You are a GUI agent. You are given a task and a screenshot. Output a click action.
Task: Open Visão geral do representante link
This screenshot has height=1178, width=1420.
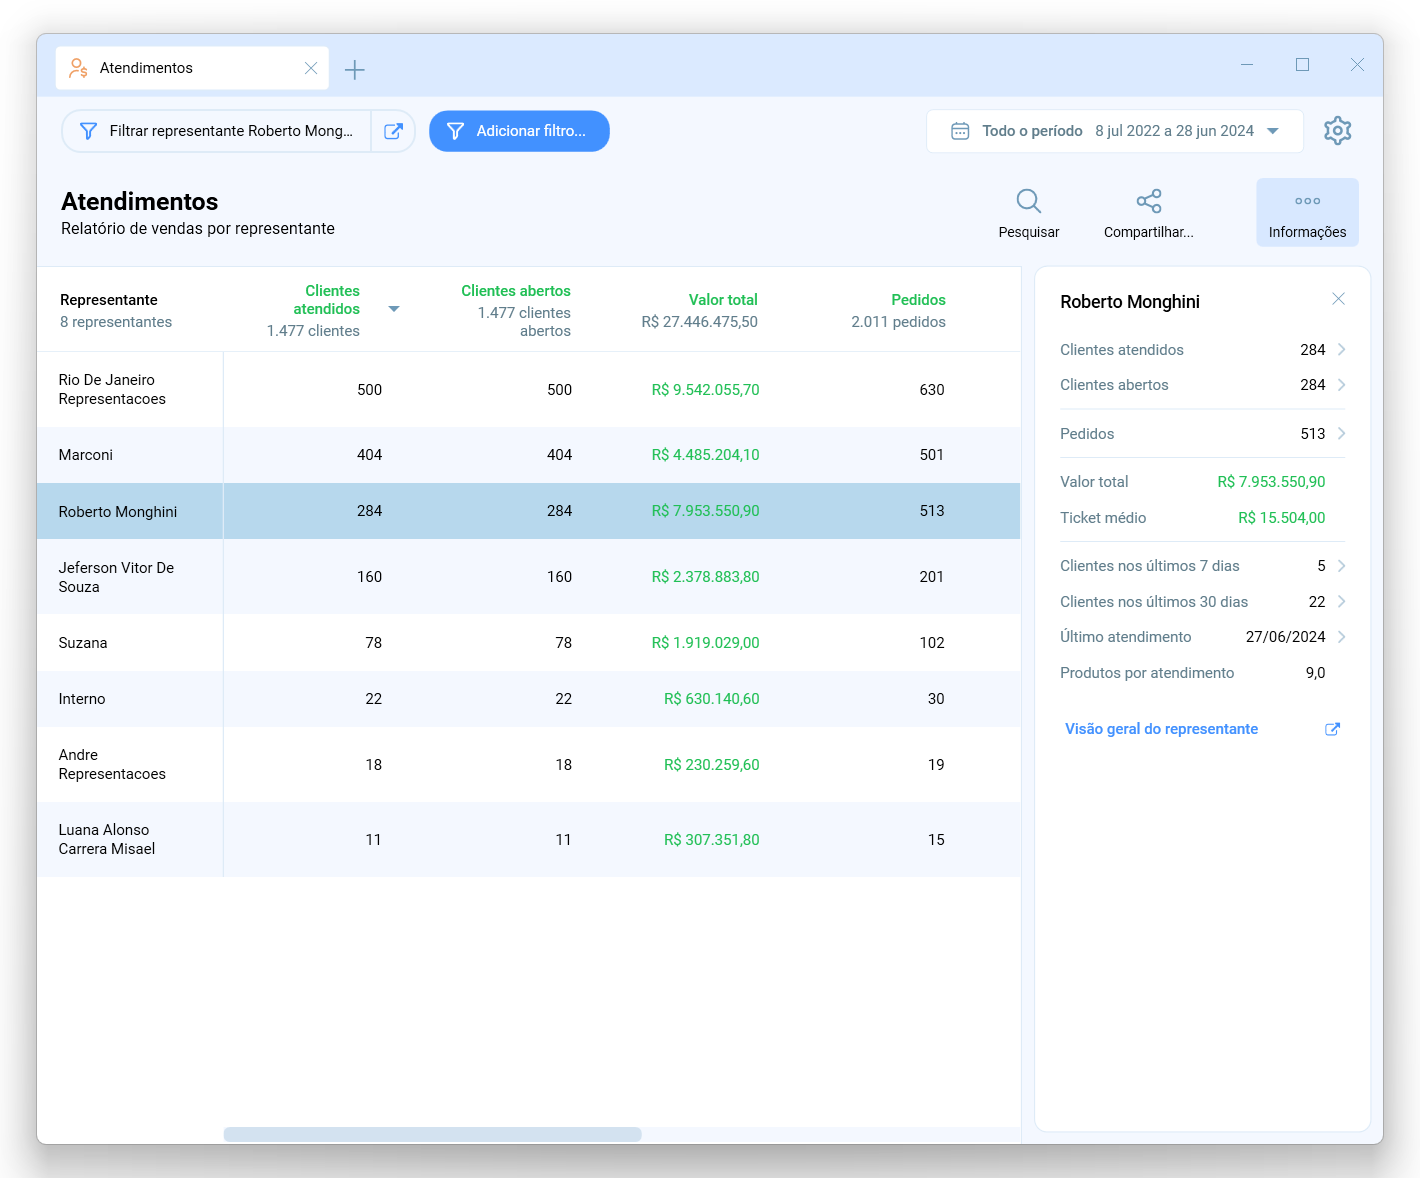[1161, 729]
